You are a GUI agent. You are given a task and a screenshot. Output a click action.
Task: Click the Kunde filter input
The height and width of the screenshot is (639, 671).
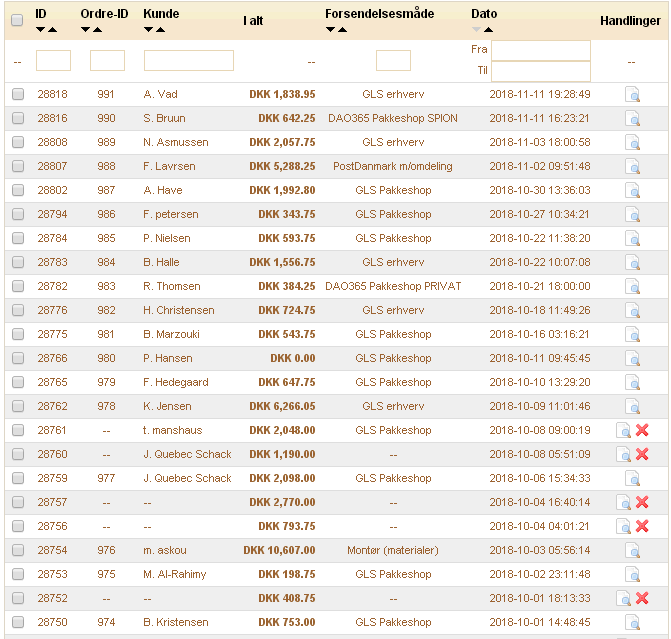point(189,60)
